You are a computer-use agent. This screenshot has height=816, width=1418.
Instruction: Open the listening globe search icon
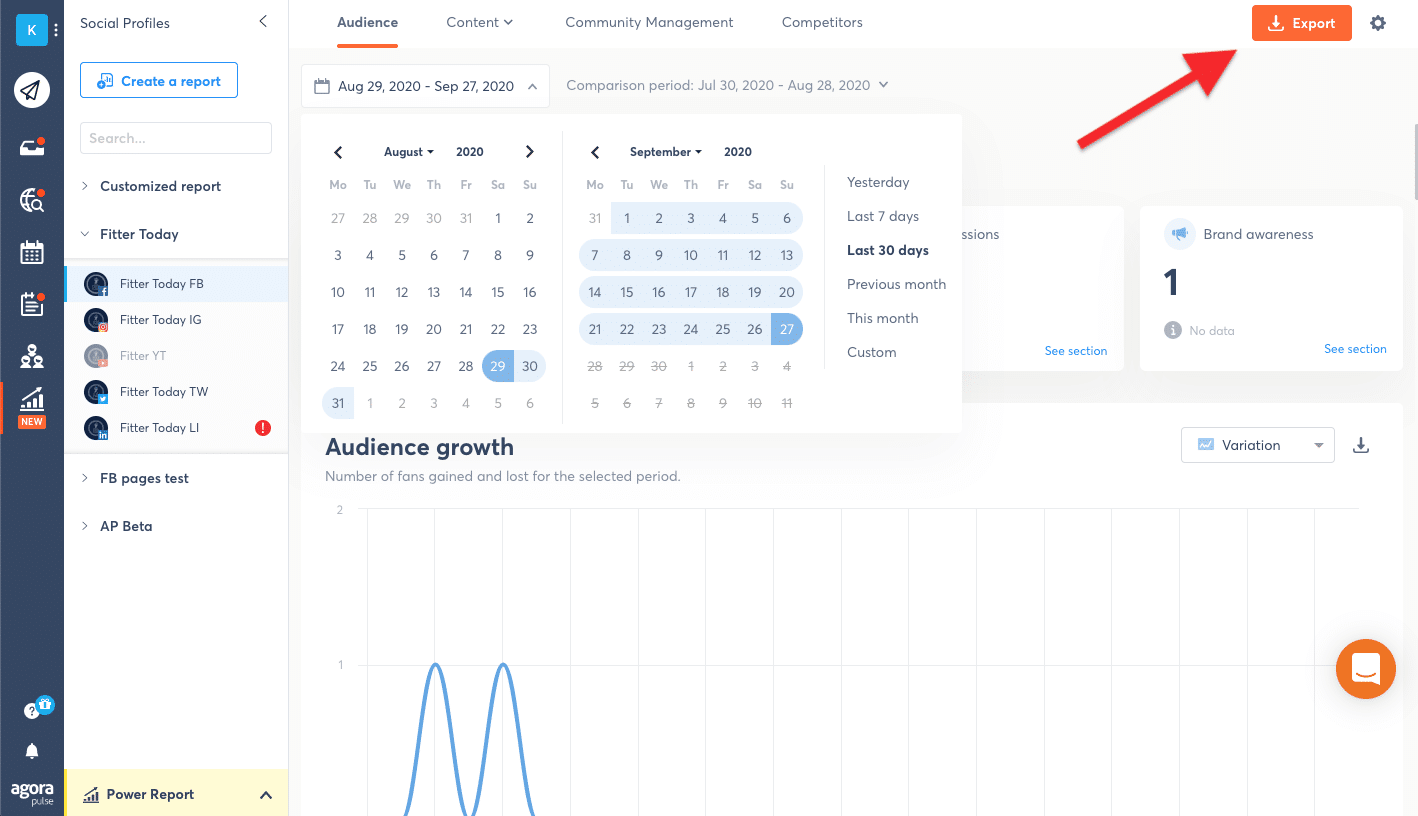pyautogui.click(x=32, y=200)
